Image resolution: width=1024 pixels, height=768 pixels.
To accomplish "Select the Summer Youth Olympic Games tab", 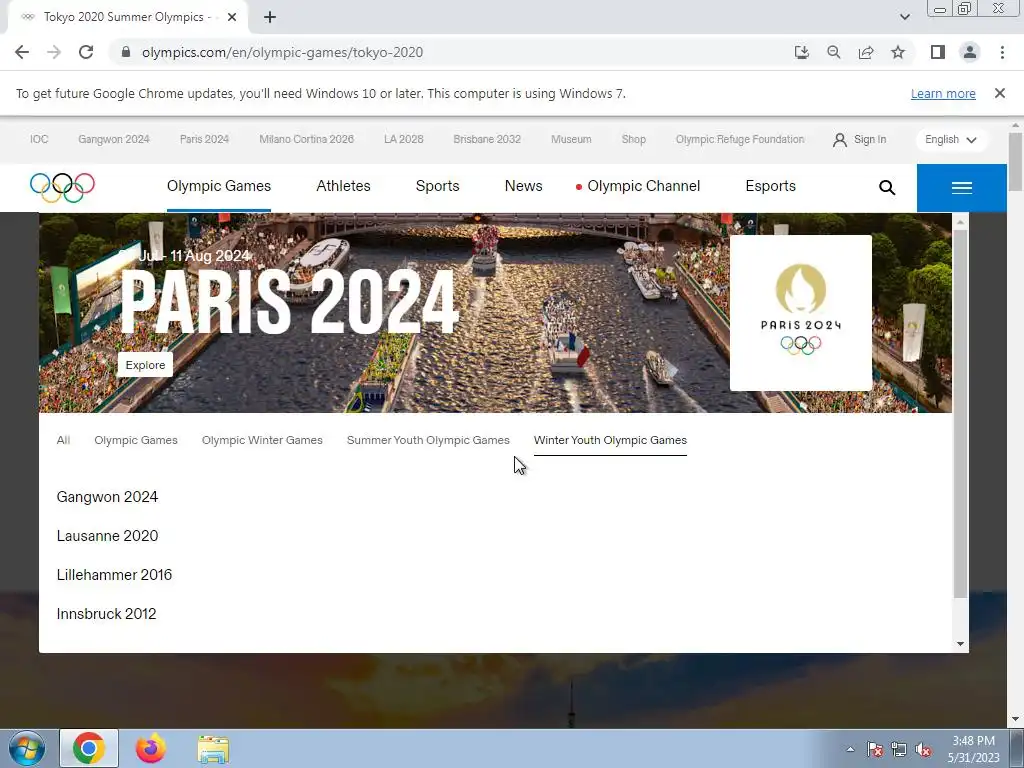I will click(428, 440).
